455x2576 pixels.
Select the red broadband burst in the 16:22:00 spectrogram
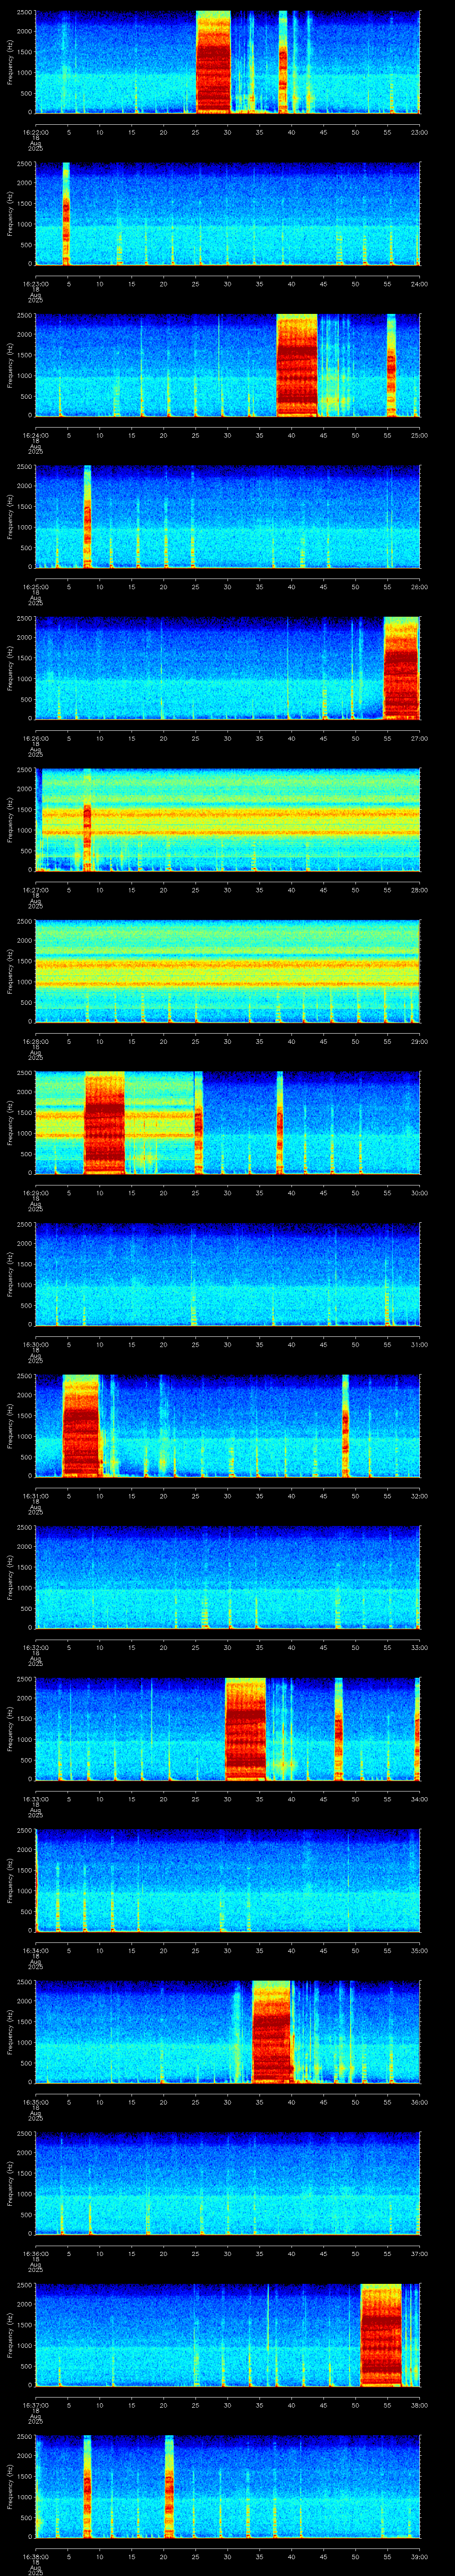[213, 62]
